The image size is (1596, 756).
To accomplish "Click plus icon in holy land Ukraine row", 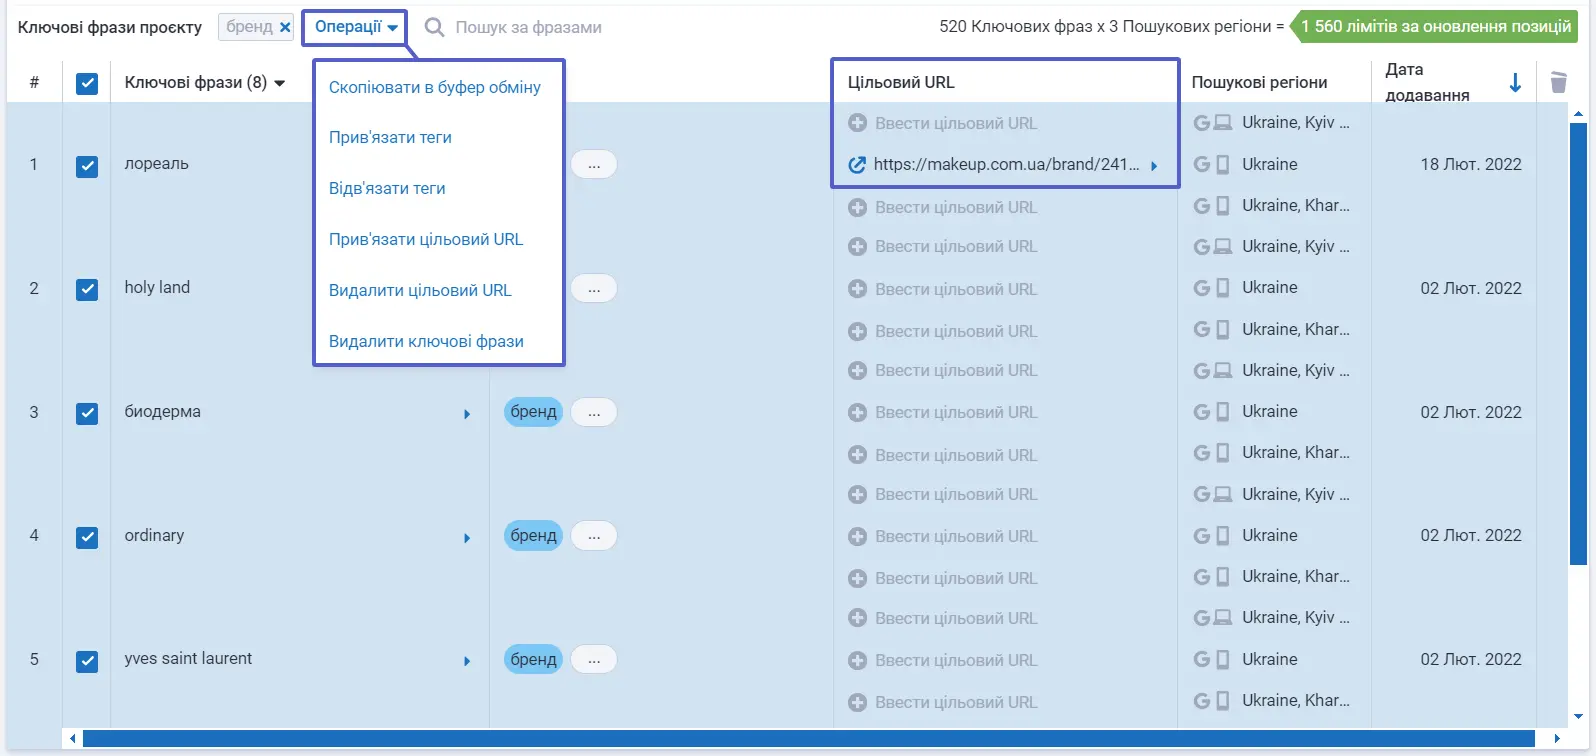I will click(857, 289).
